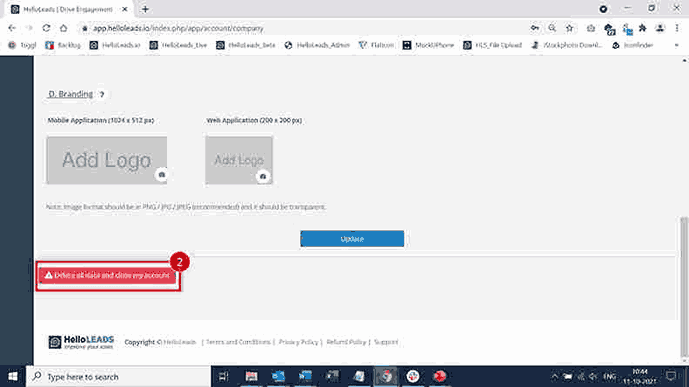Click the Type here to search box

pos(119,376)
